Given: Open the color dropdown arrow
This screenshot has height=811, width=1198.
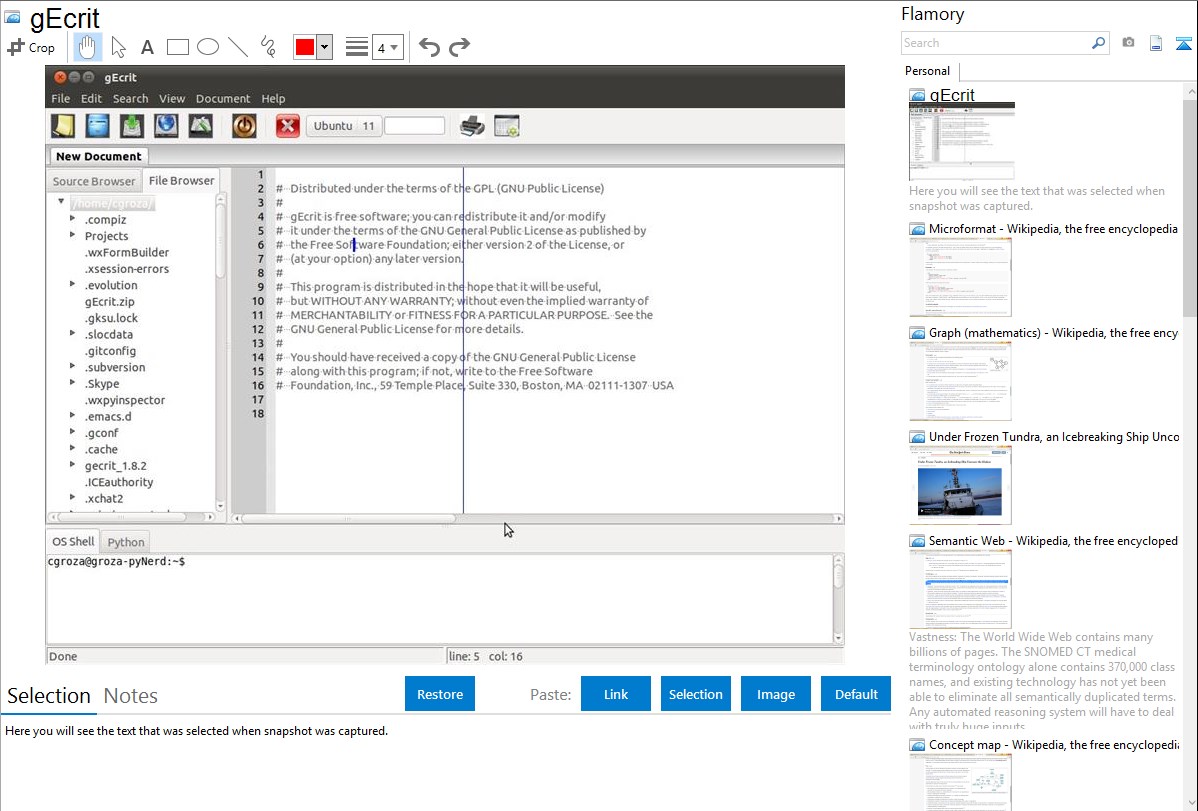Looking at the screenshot, I should click(324, 47).
